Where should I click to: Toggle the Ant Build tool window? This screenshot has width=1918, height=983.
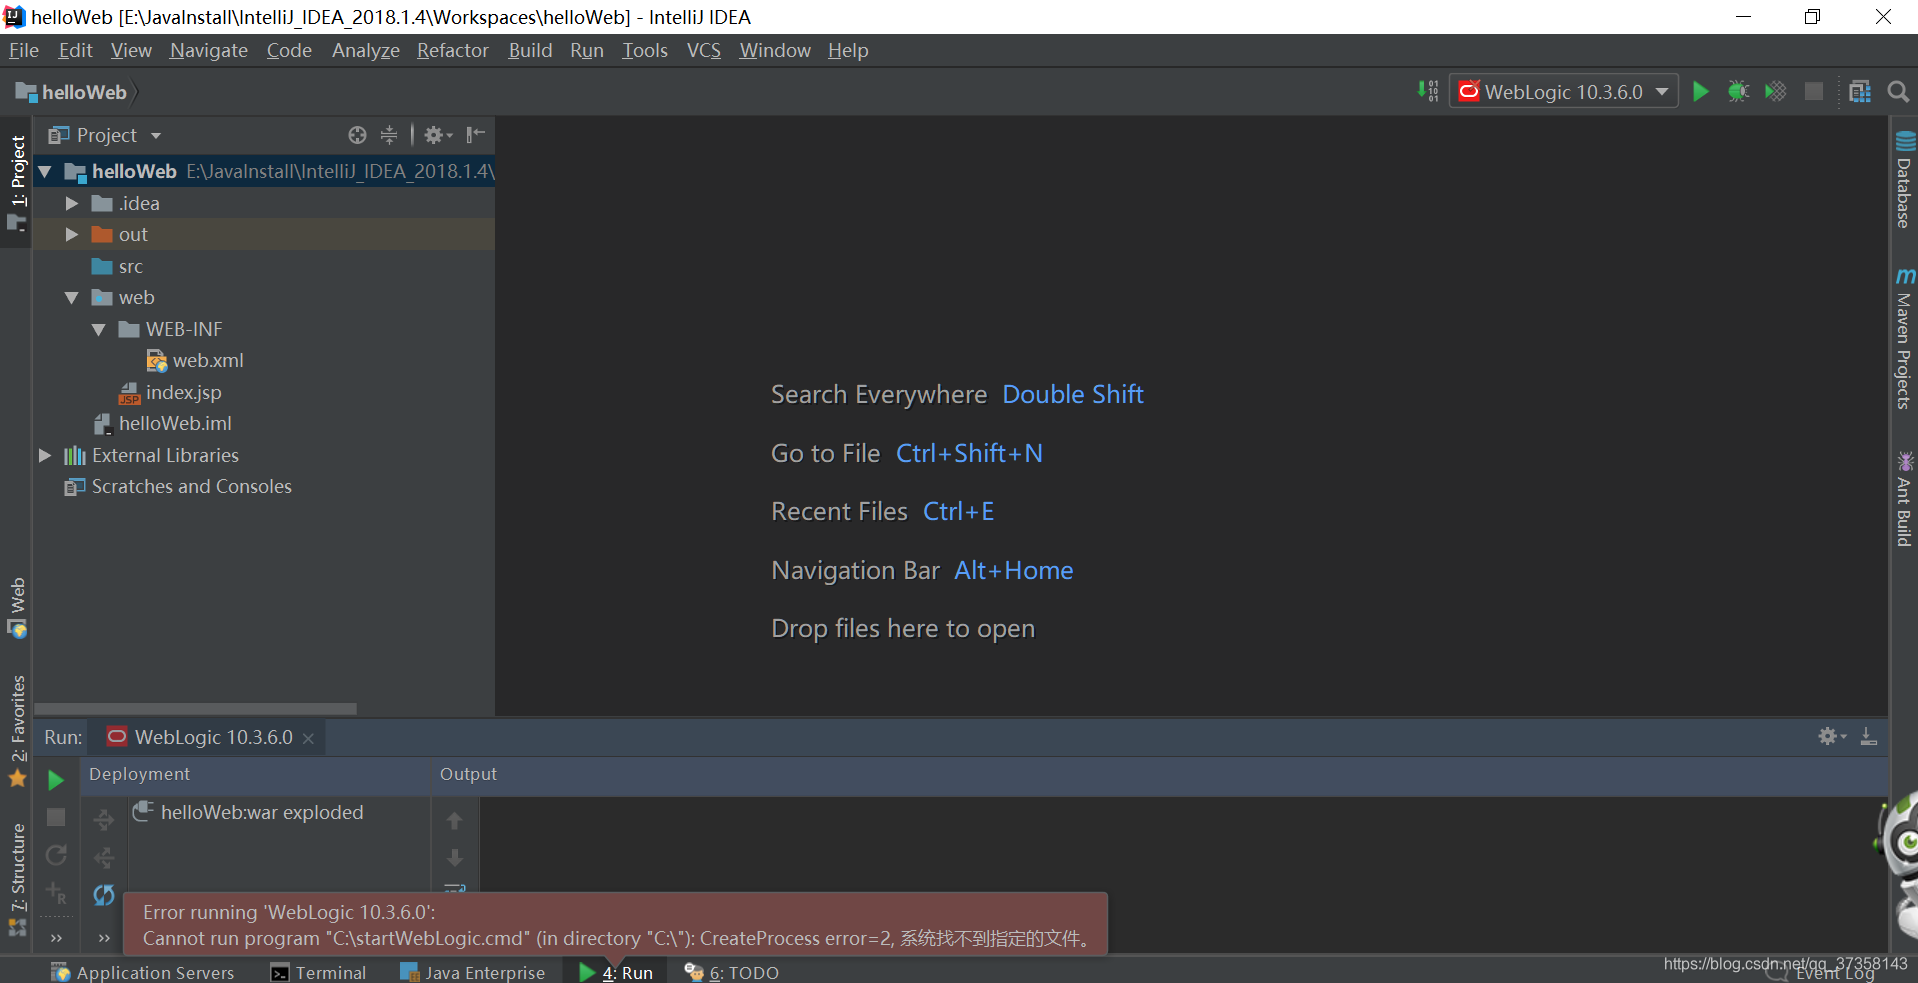click(1904, 499)
